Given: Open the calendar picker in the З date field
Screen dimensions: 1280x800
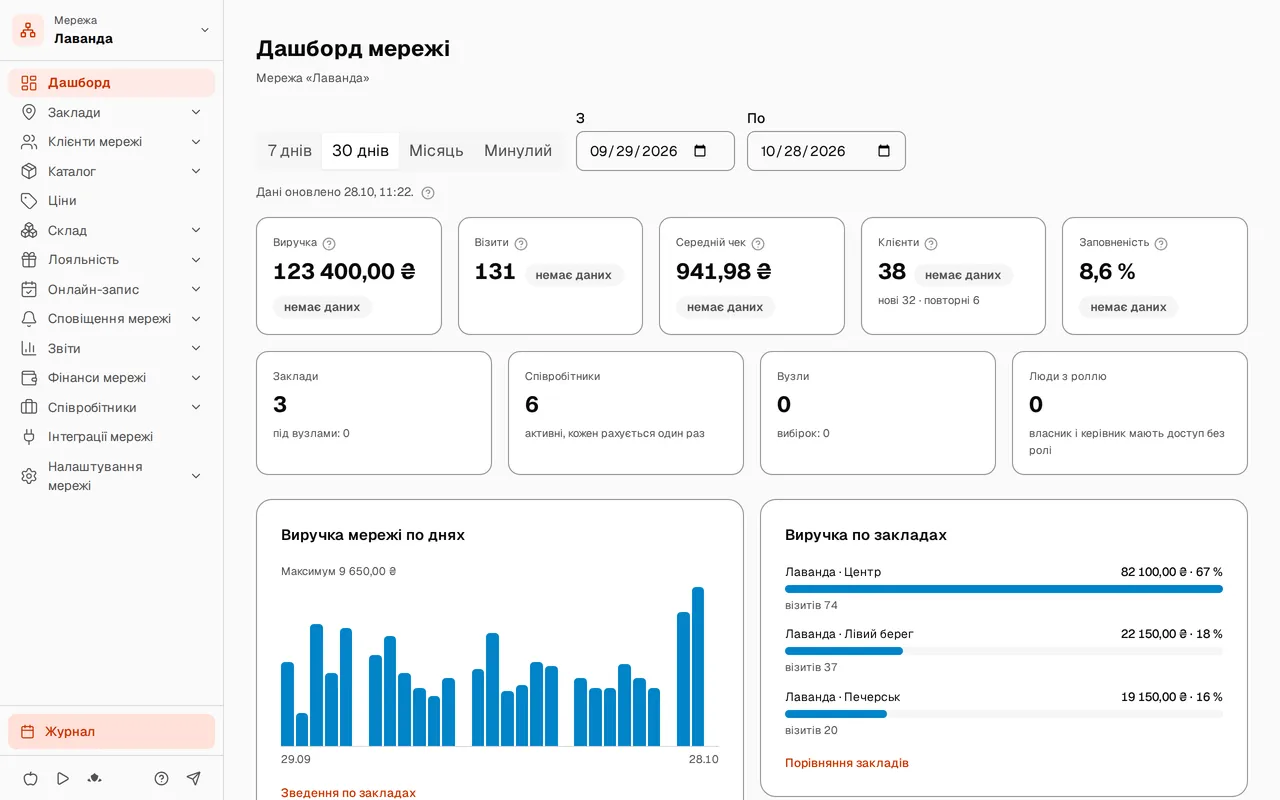Looking at the screenshot, I should 700,151.
